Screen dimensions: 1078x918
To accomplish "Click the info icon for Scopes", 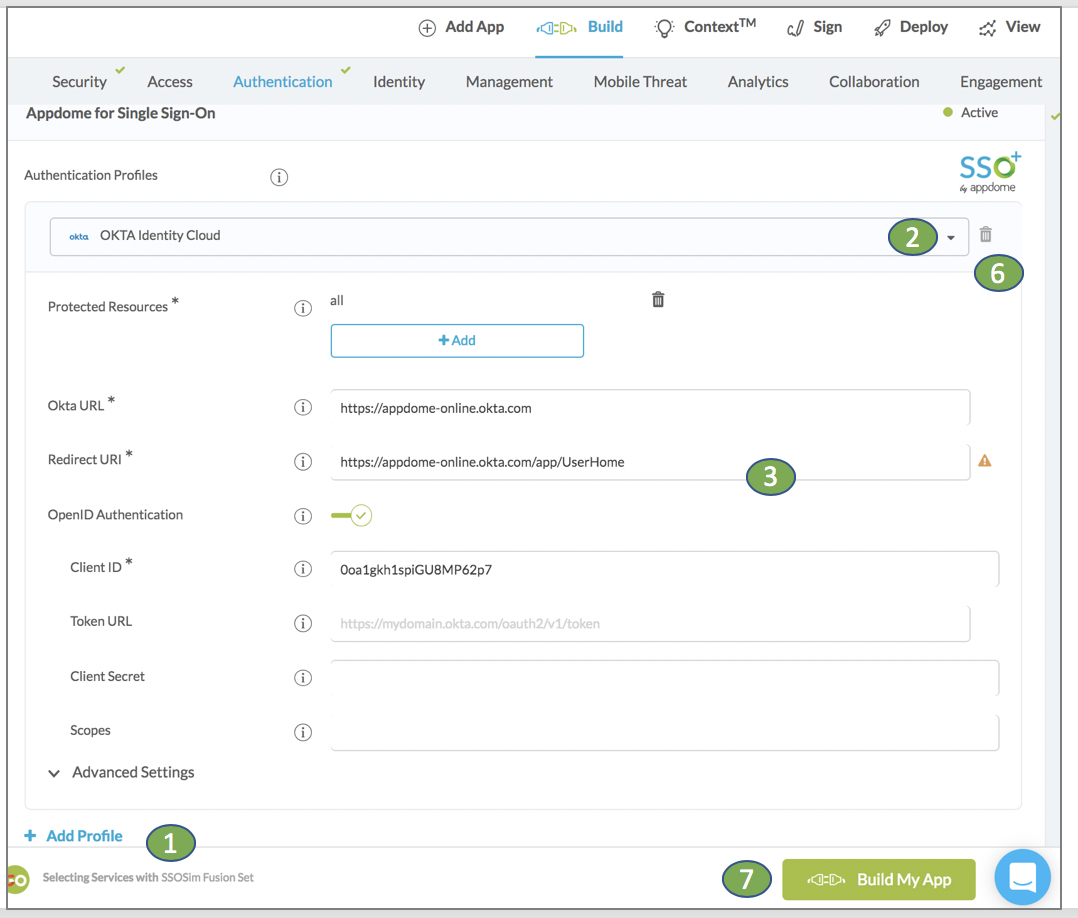I will tap(303, 732).
